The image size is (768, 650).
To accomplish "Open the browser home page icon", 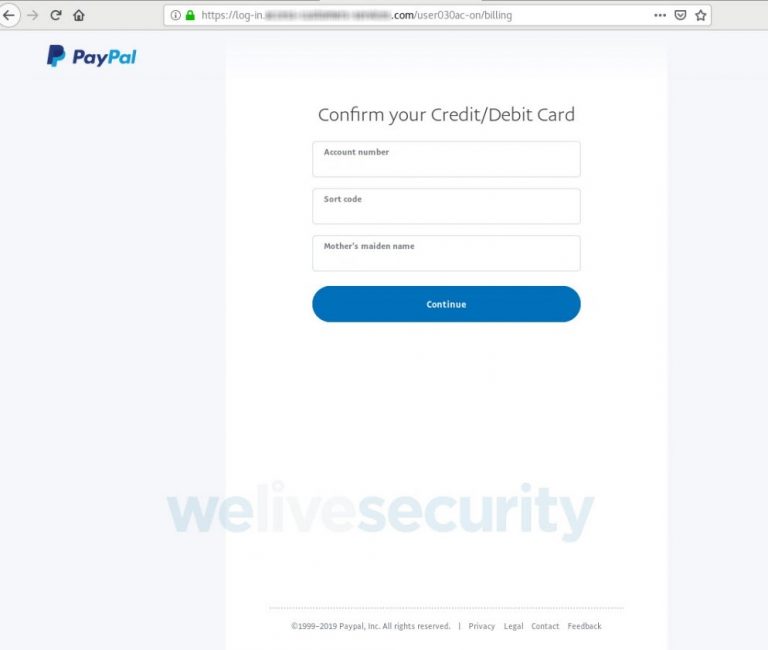I will (79, 15).
